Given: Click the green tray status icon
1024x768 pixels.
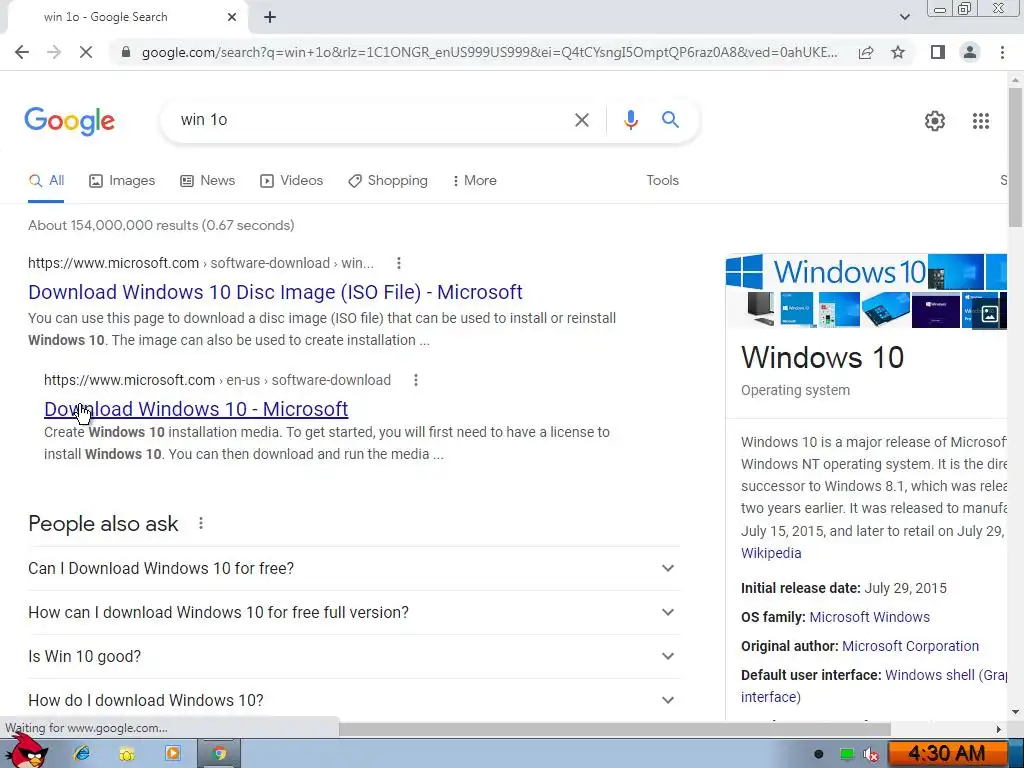Looking at the screenshot, I should tap(846, 754).
